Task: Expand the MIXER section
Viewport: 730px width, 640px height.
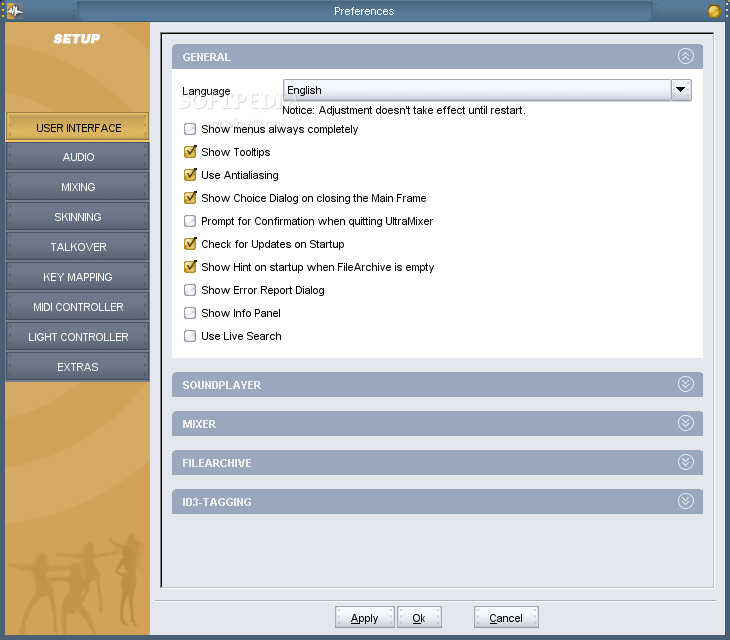Action: 685,423
